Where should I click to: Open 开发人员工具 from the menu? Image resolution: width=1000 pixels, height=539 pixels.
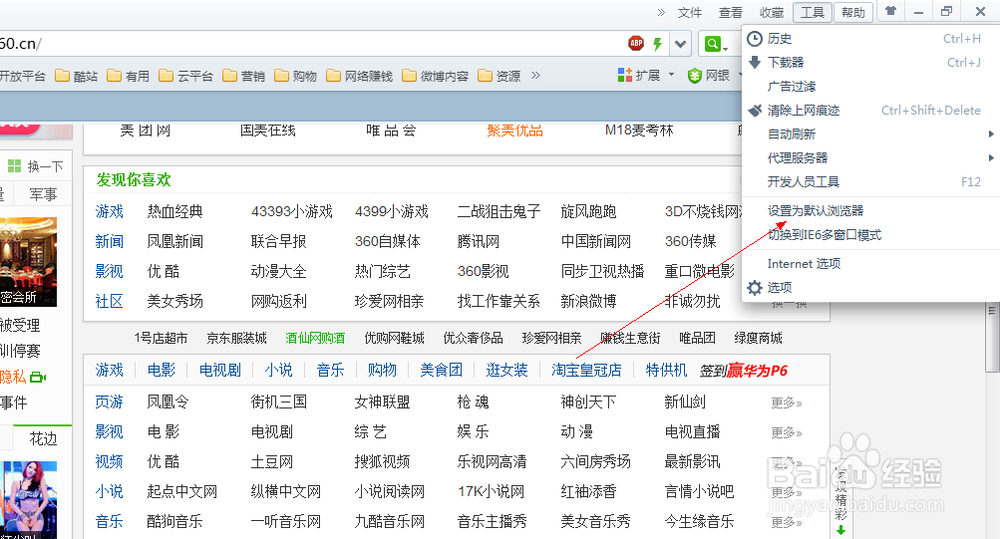871,182
